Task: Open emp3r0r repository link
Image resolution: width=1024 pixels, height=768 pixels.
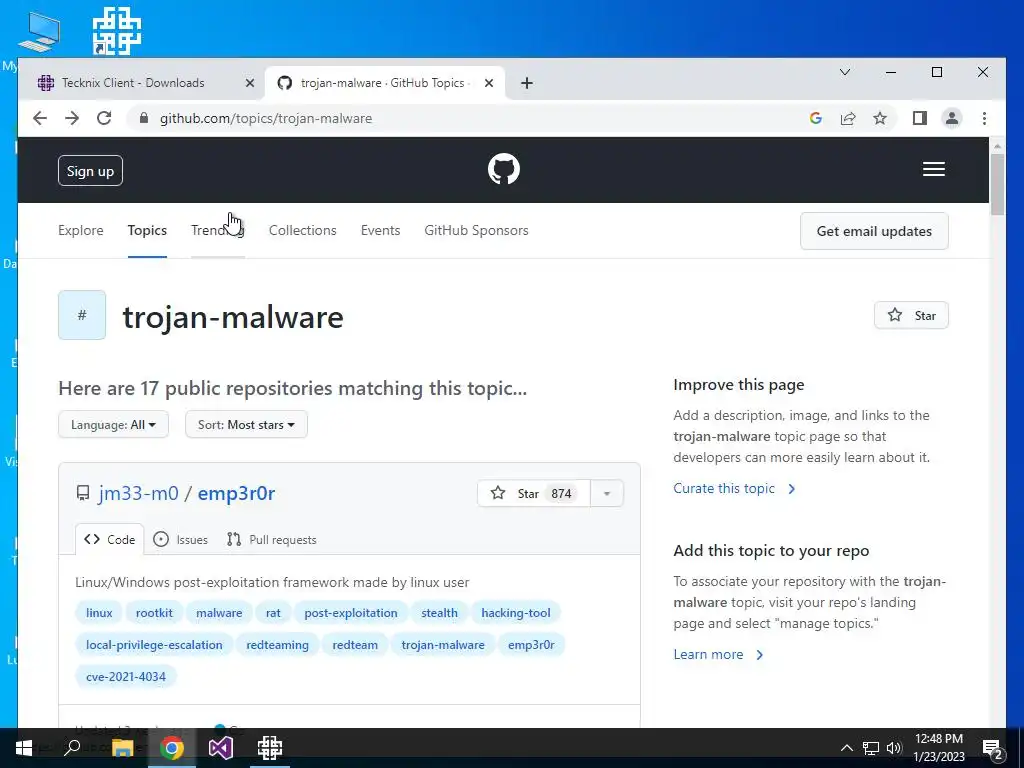Action: pos(236,493)
